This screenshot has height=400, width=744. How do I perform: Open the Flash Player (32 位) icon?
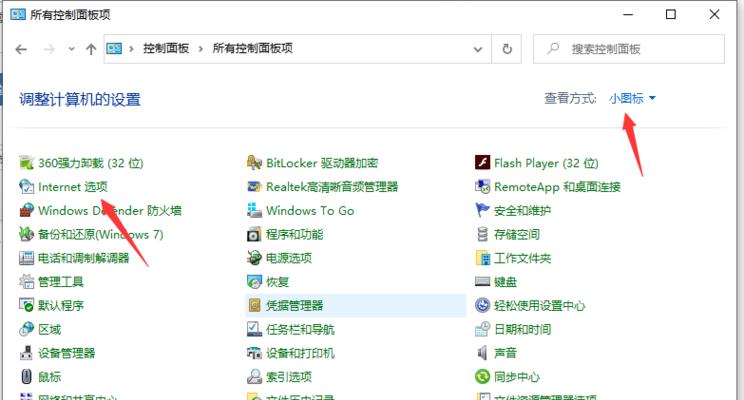click(x=482, y=163)
